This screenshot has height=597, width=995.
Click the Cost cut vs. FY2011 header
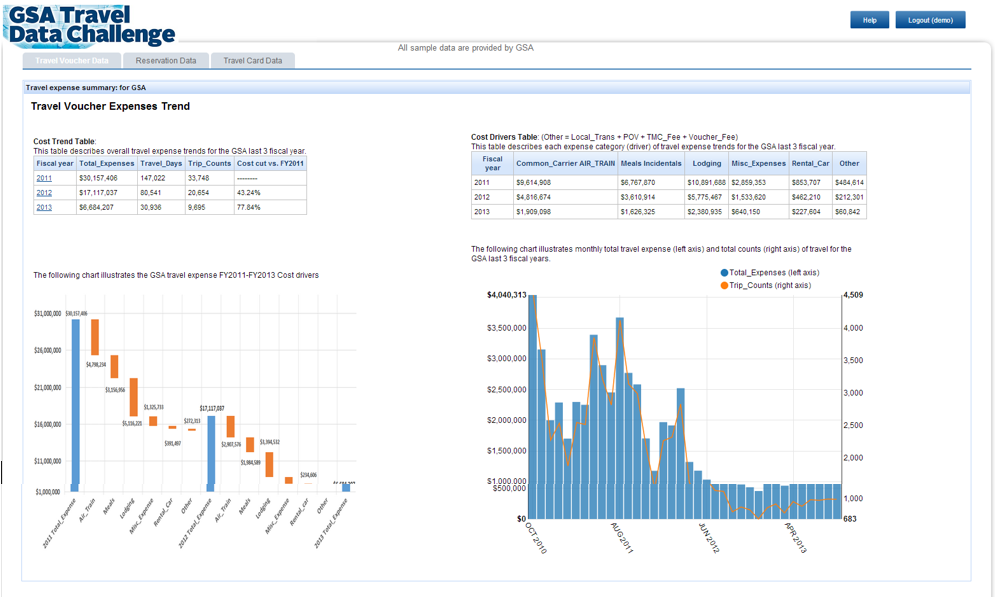270,164
